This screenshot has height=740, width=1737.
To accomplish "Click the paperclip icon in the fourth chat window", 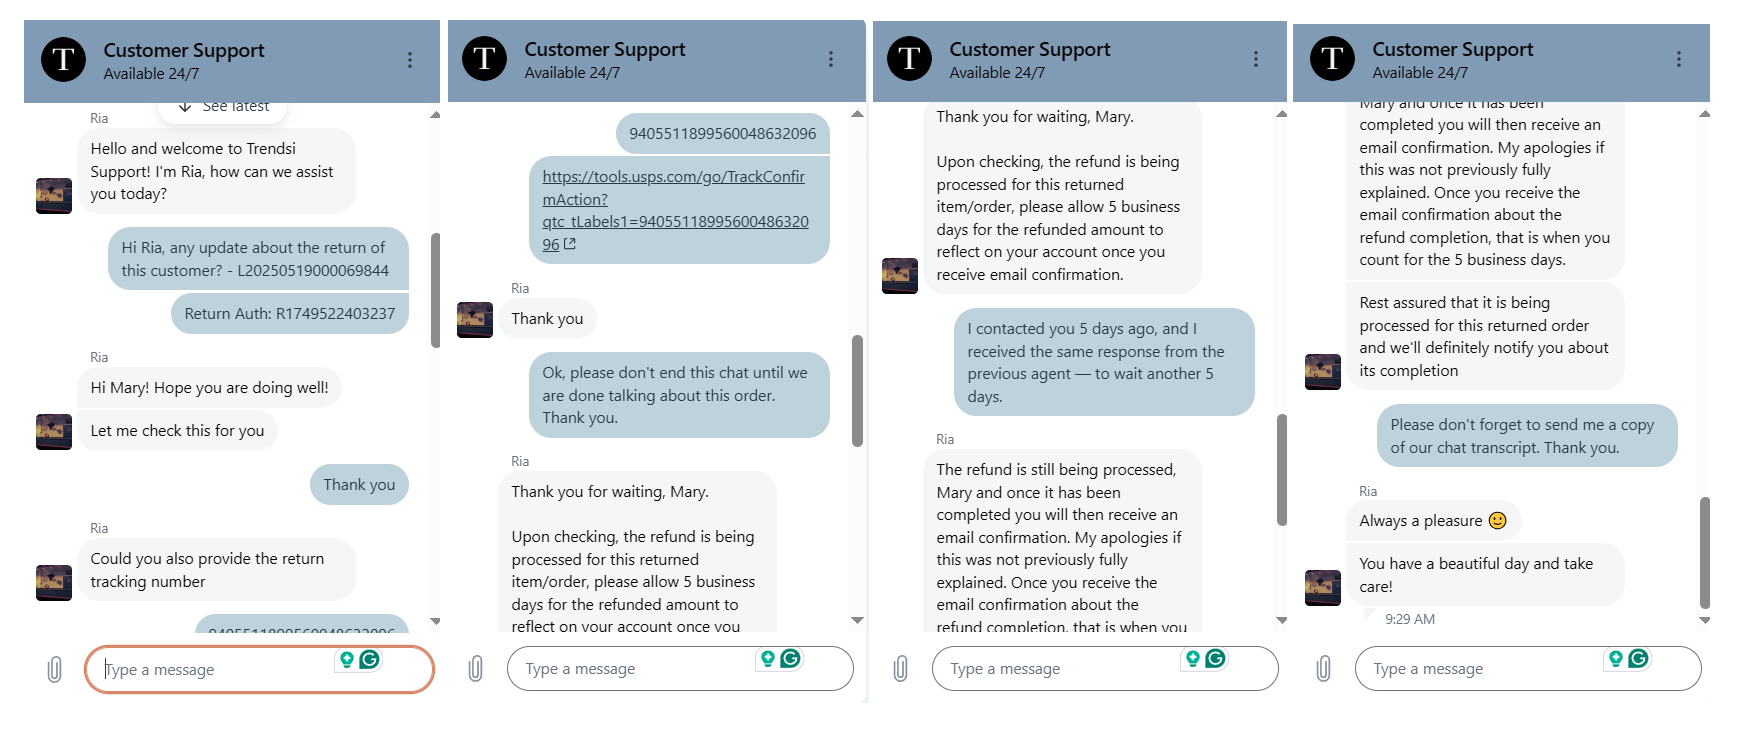I will [x=1324, y=668].
